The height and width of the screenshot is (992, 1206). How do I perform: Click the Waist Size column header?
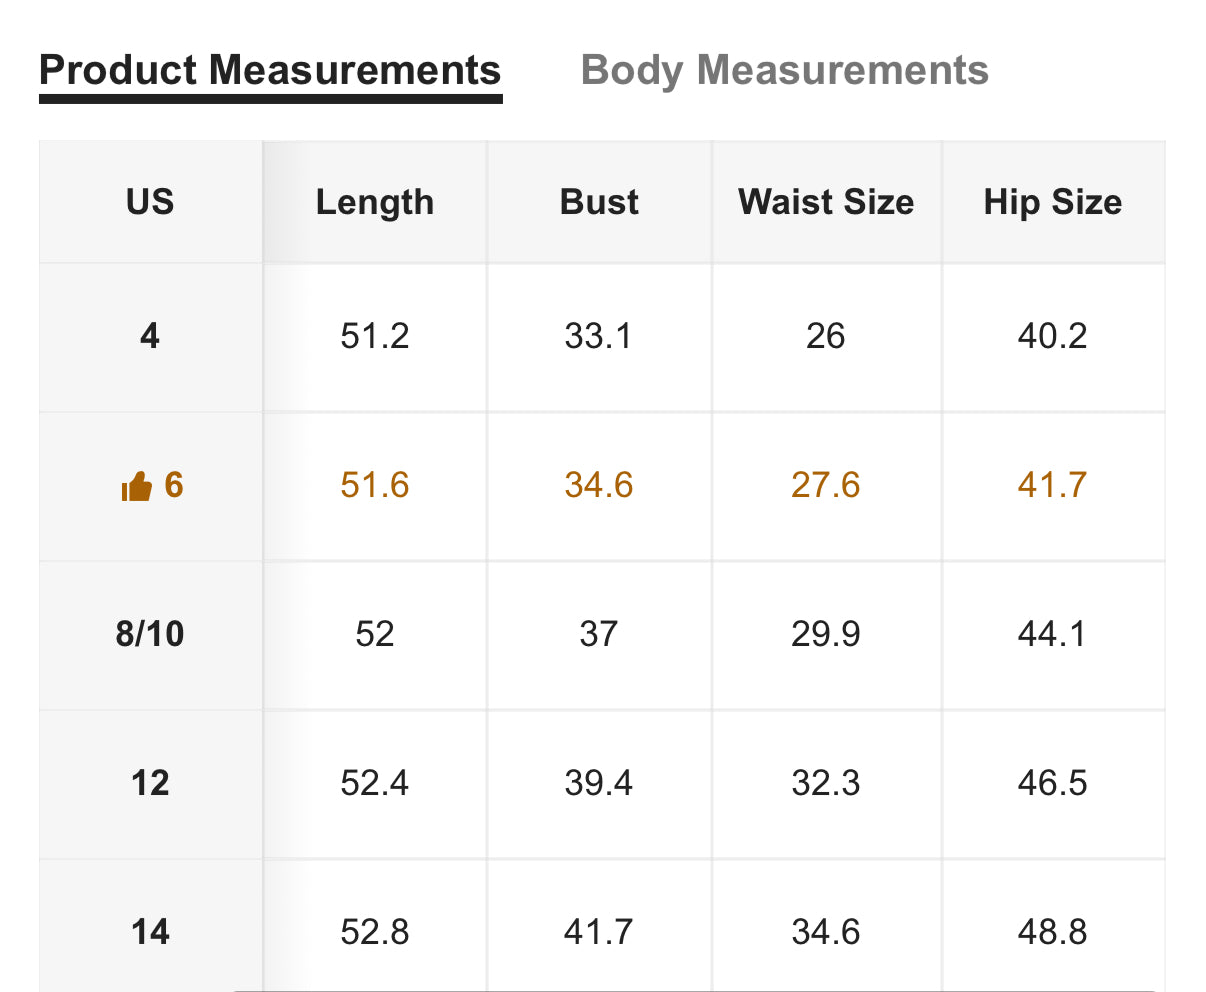(826, 202)
